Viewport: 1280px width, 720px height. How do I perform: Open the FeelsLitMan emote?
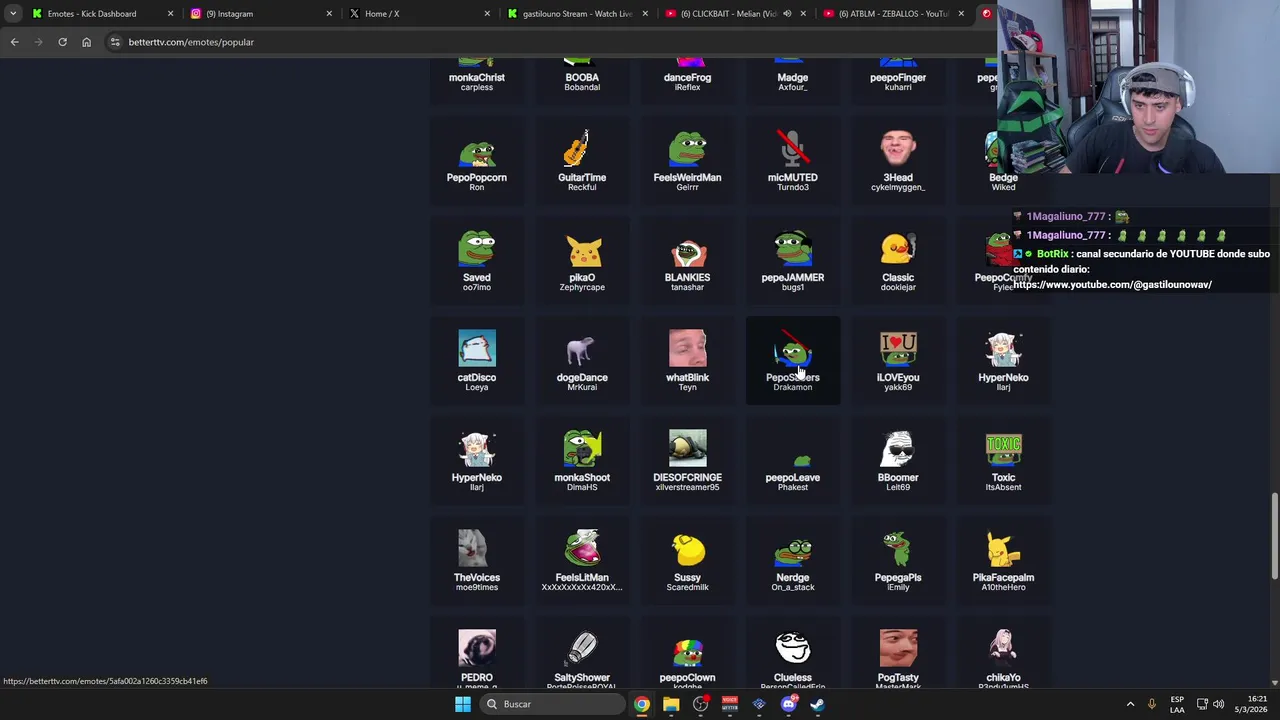tap(582, 560)
